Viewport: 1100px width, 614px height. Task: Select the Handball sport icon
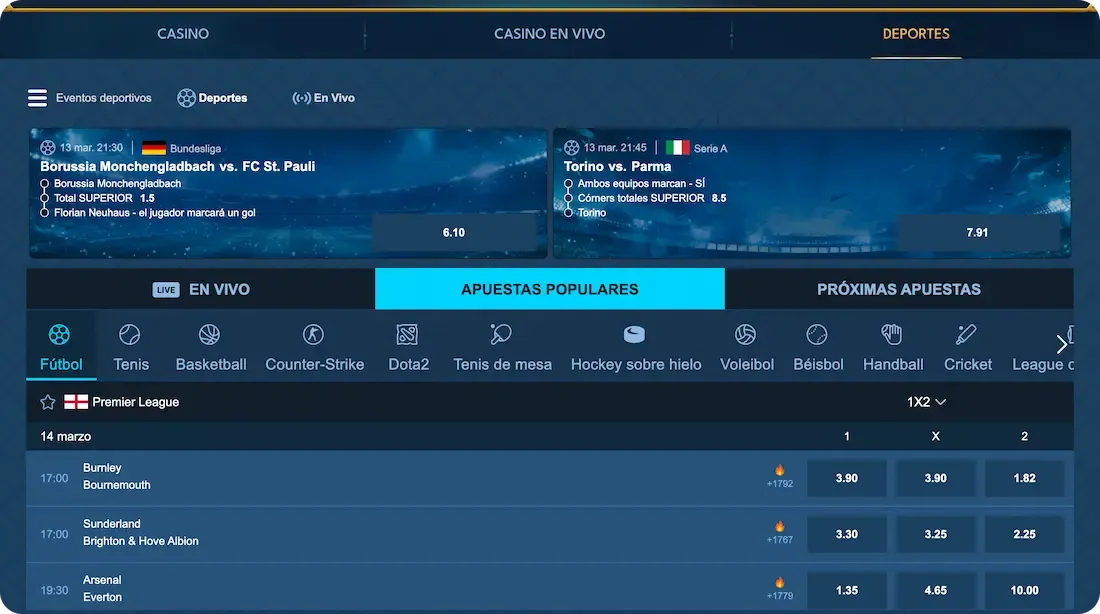tap(892, 334)
